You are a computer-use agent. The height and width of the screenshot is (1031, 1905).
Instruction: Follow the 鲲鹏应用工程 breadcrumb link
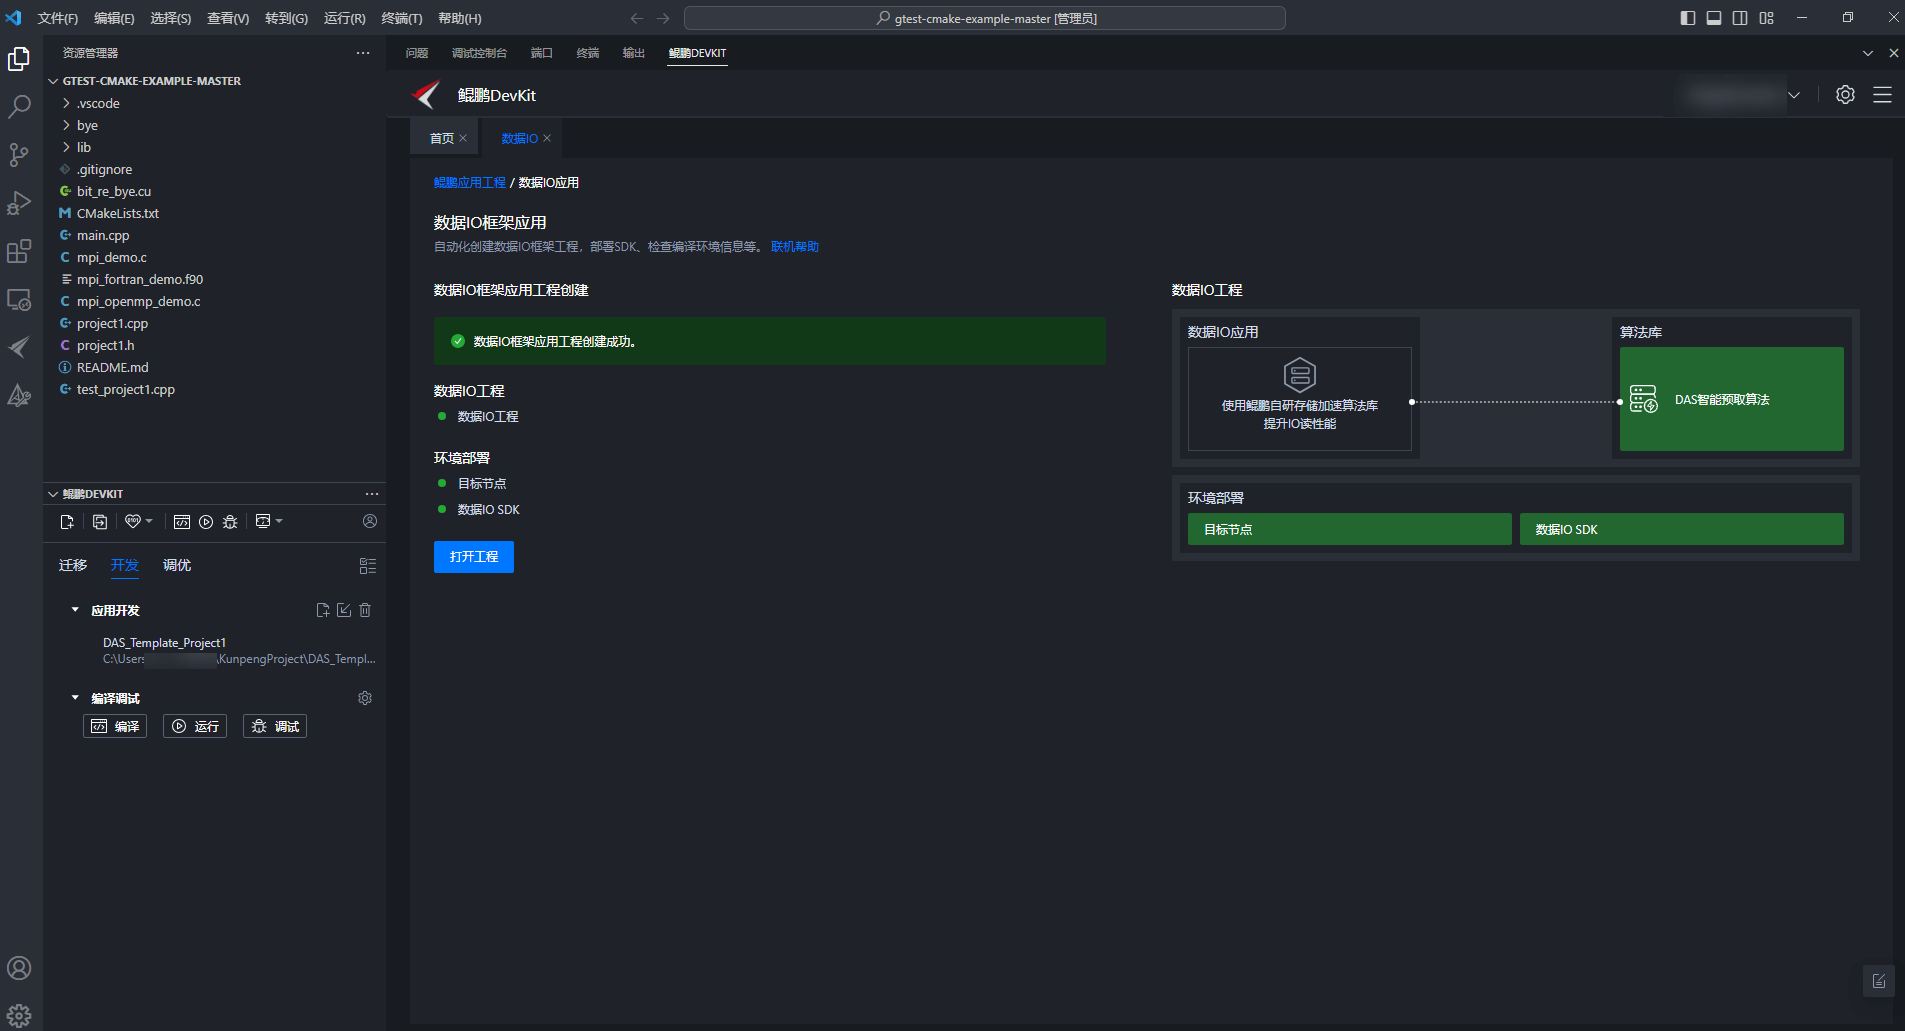pyautogui.click(x=470, y=182)
